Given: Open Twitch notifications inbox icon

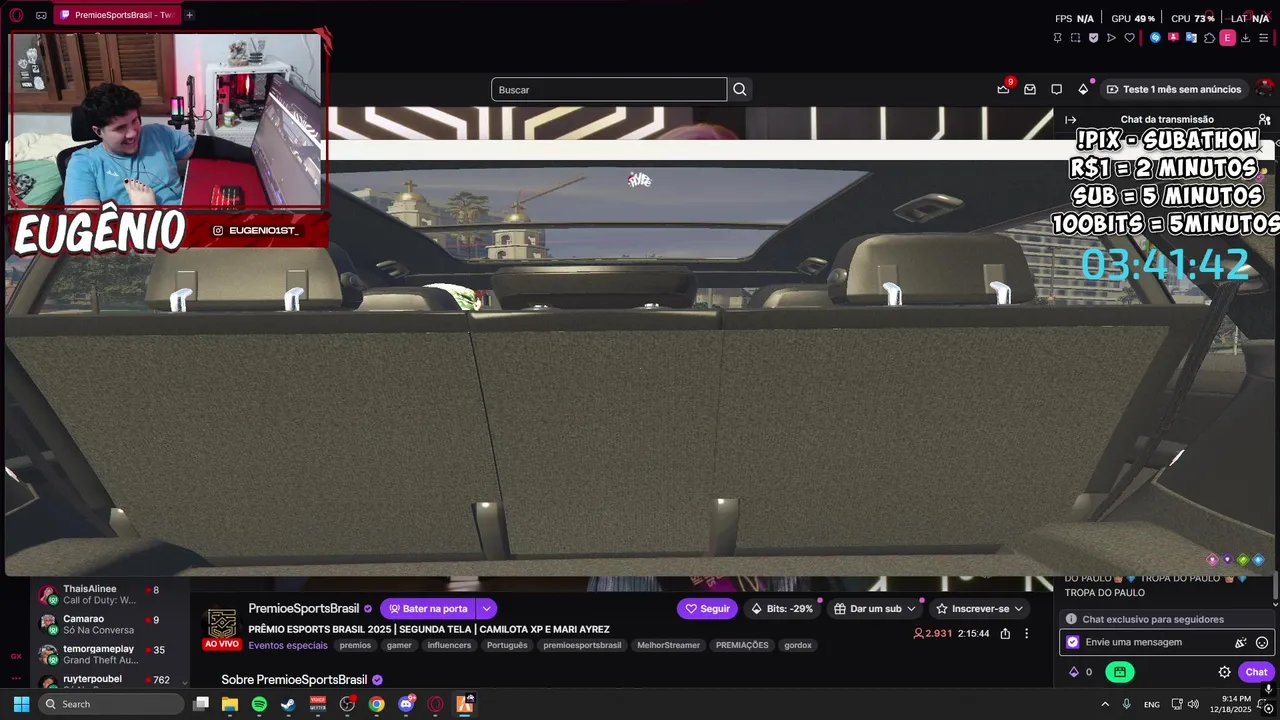Looking at the screenshot, I should click(x=1030, y=89).
